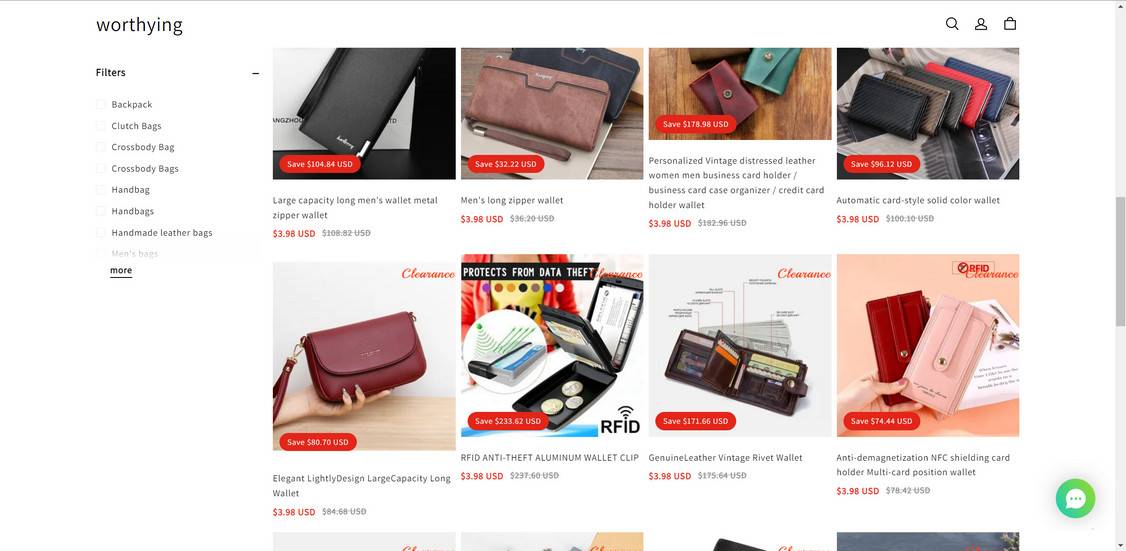
Task: Select the Crossbody Bag filter checkbox
Action: 101,147
